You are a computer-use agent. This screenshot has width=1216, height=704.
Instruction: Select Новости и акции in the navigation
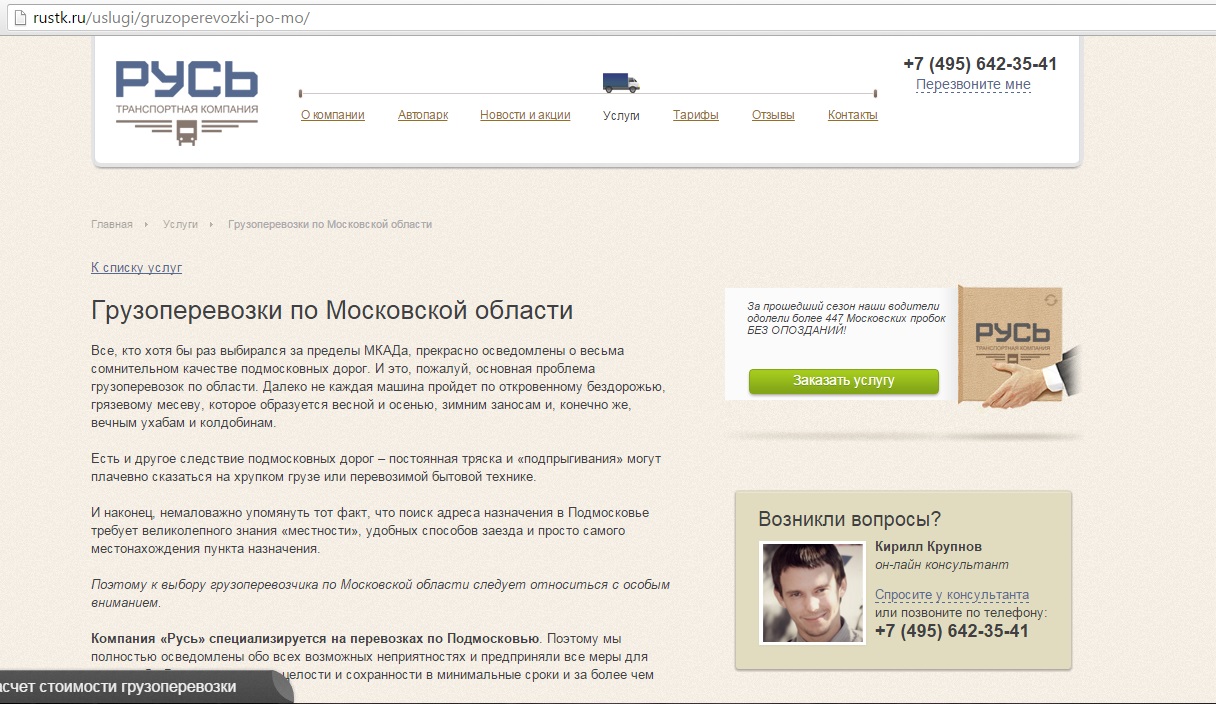click(525, 114)
